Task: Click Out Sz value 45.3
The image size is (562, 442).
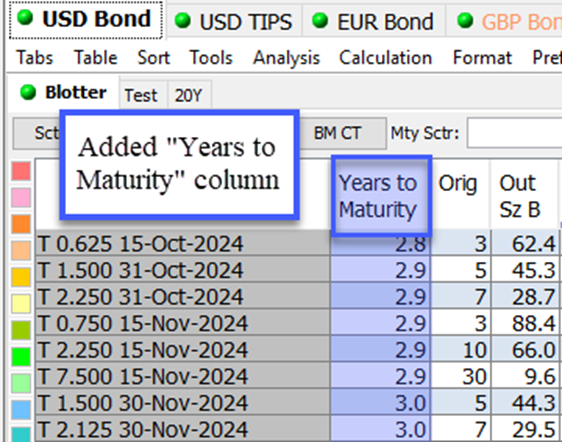Action: pyautogui.click(x=525, y=270)
